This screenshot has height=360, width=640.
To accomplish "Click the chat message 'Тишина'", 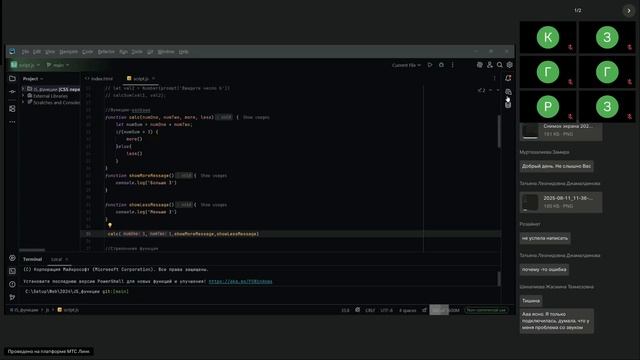I will tap(531, 301).
